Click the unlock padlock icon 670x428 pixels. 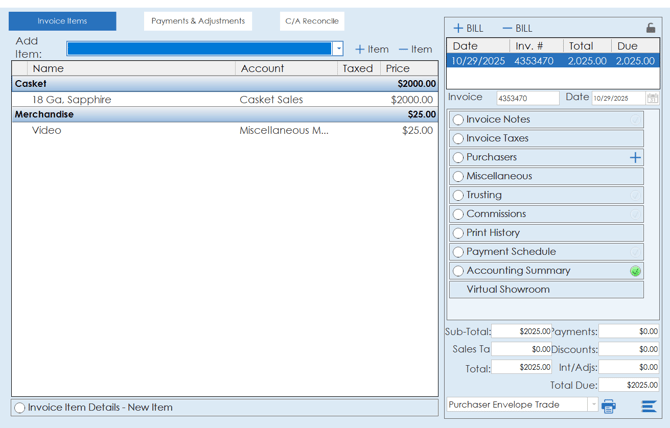(x=650, y=28)
